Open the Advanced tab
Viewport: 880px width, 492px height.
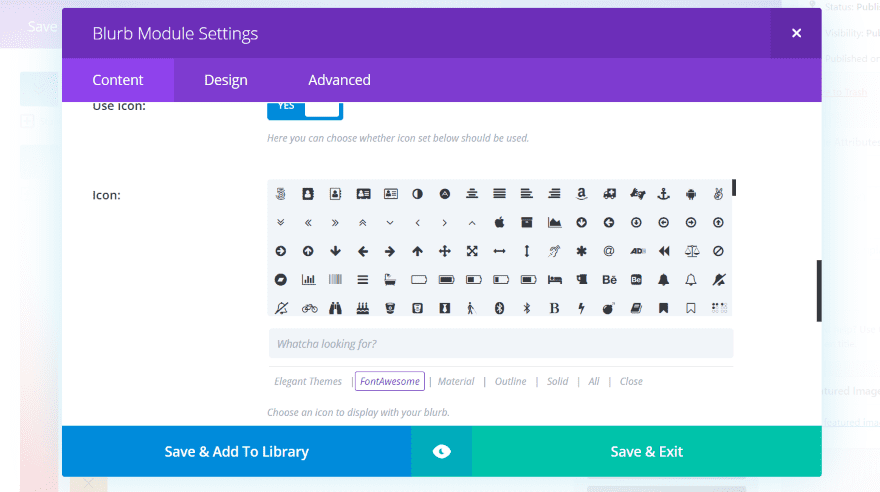click(339, 80)
